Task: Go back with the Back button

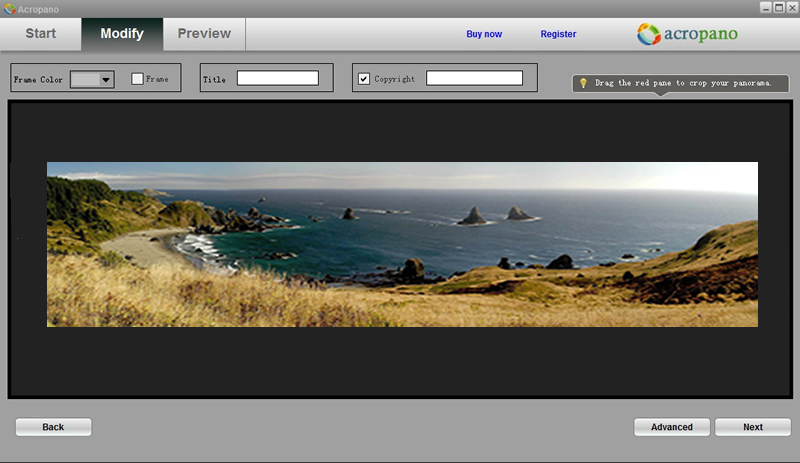Action: pos(54,427)
